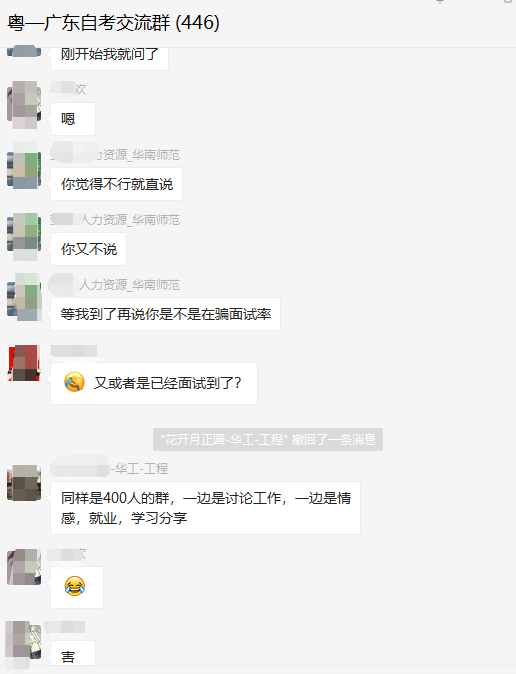516x674 pixels.
Task: Open the avatar beside 你觉得不行就直说
Action: [x=24, y=165]
